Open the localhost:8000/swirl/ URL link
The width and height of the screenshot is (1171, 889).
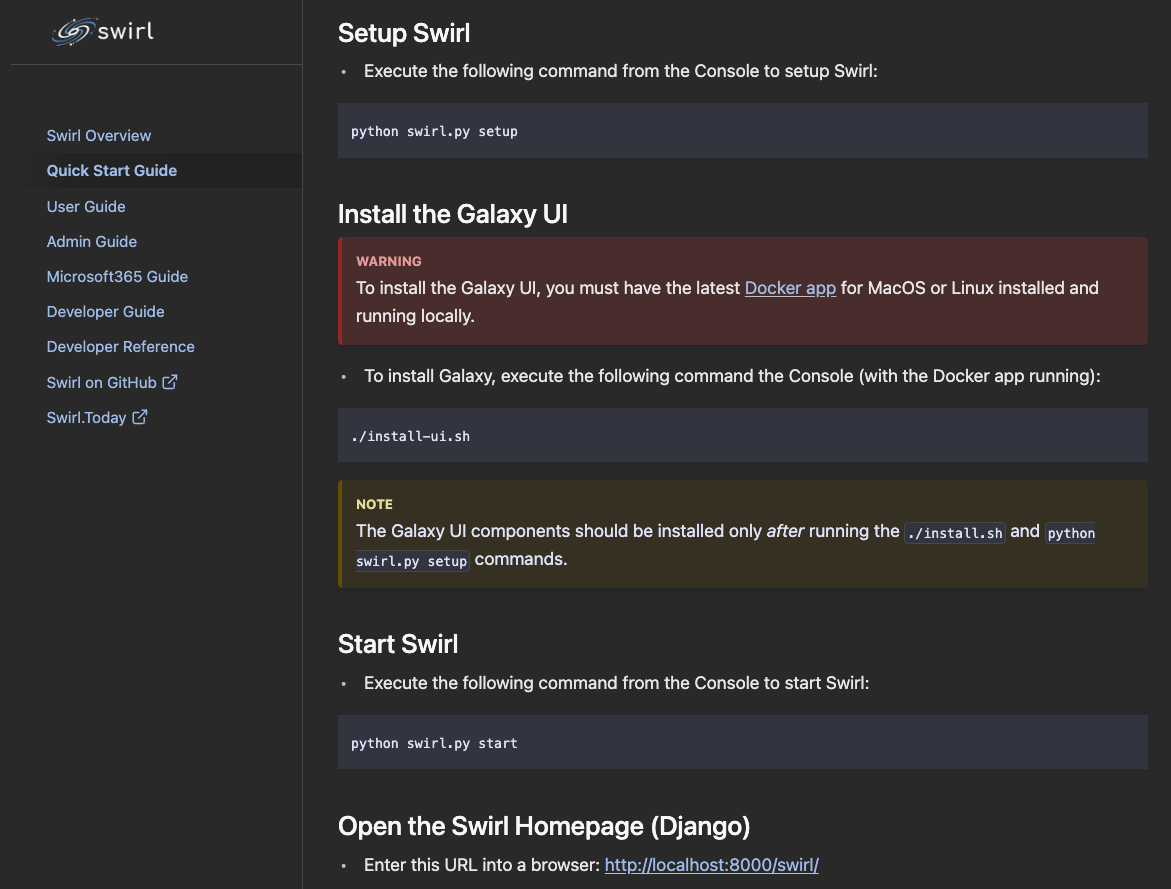click(711, 865)
